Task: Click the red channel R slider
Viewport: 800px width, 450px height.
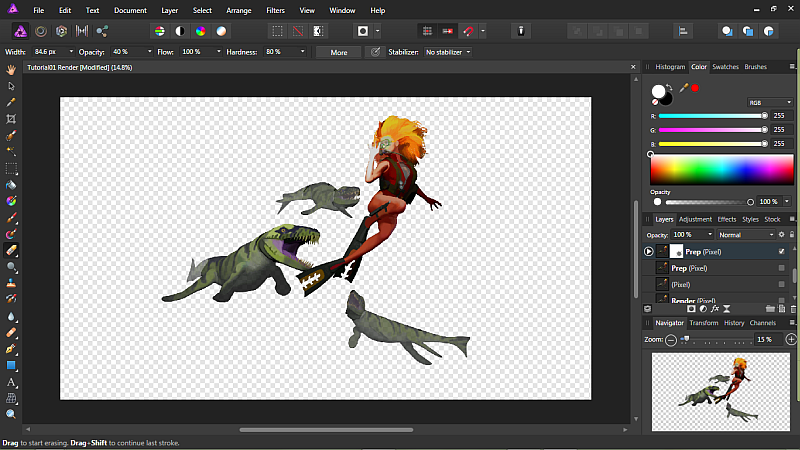Action: point(710,116)
